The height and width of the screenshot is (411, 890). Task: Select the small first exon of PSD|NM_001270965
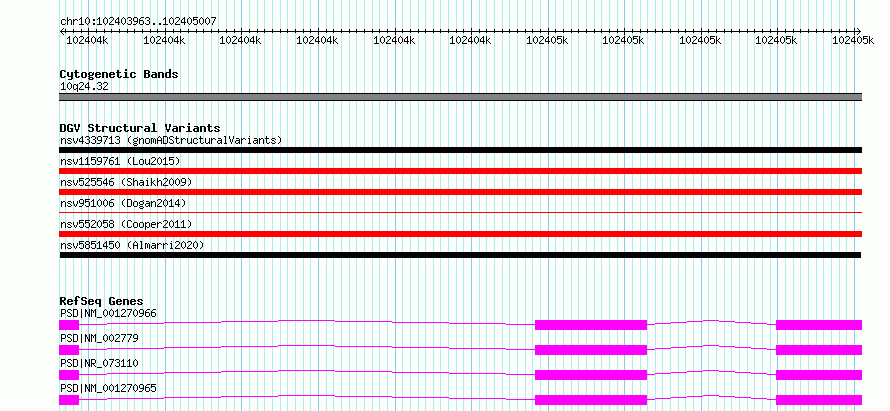point(69,400)
